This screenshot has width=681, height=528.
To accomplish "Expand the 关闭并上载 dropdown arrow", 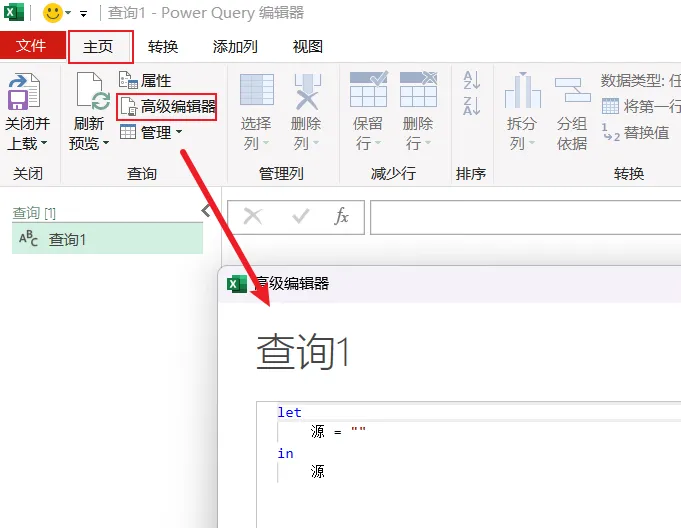I will coord(43,142).
